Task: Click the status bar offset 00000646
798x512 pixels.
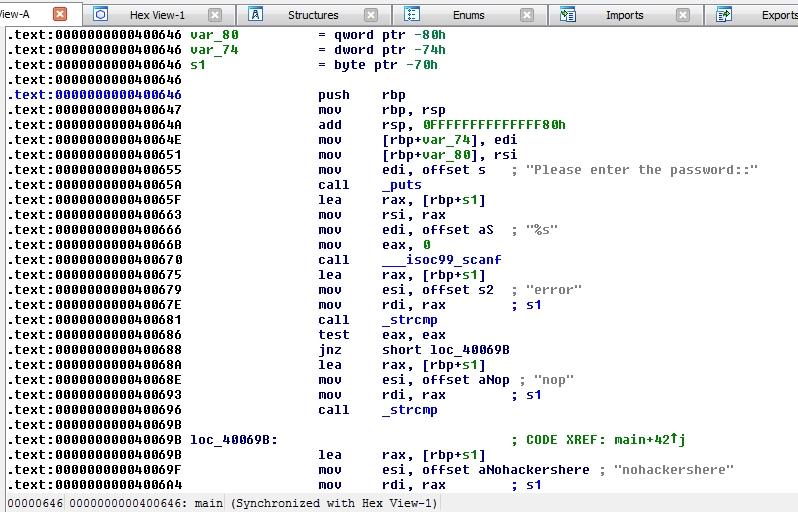Action: click(x=35, y=503)
